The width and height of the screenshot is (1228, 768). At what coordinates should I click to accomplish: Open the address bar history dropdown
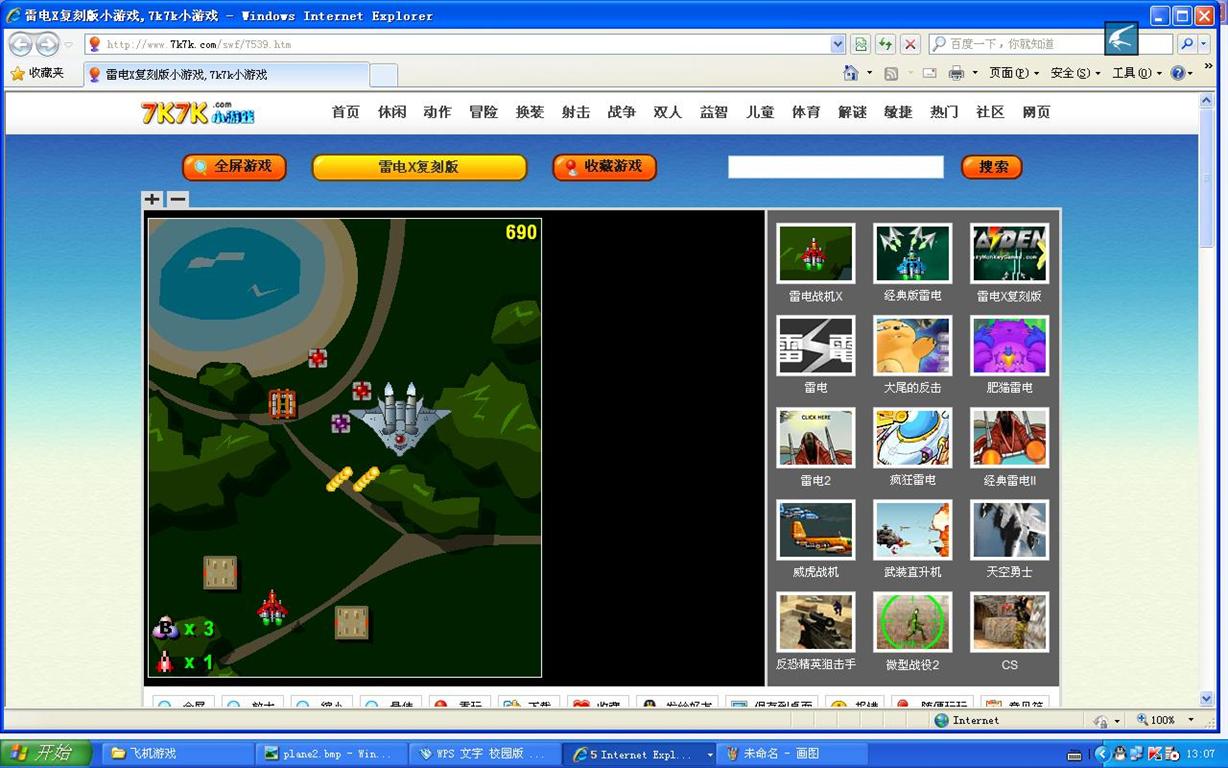tap(838, 44)
